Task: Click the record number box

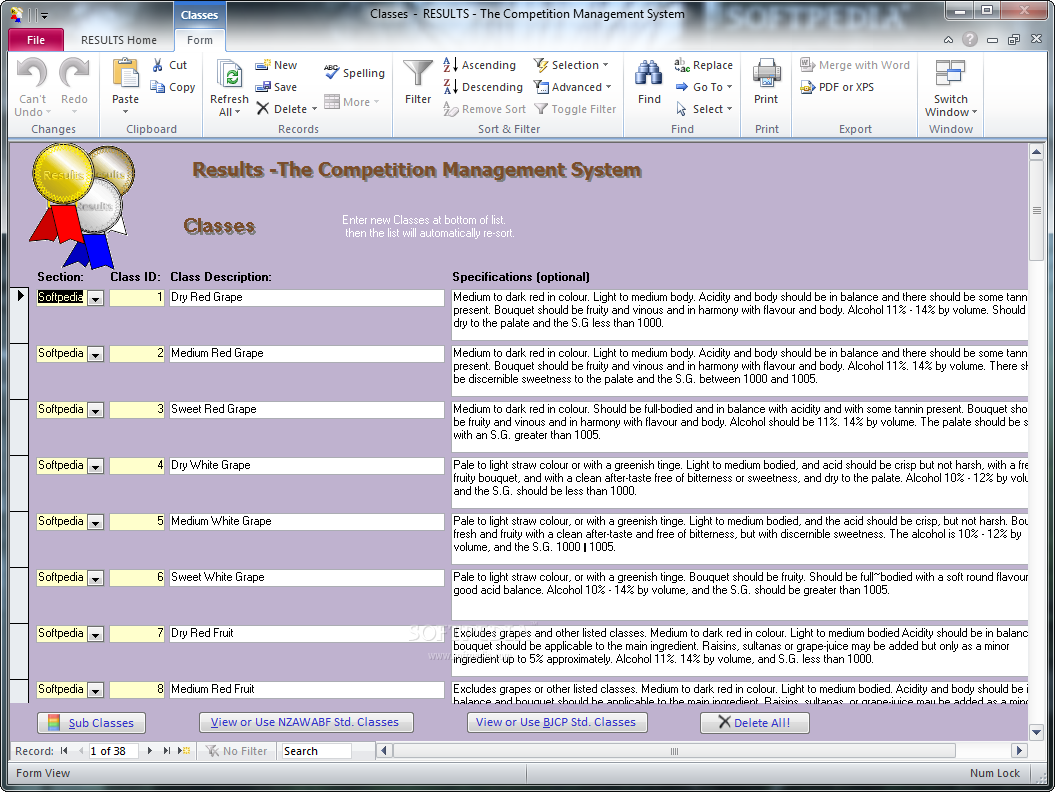Action: [113, 751]
